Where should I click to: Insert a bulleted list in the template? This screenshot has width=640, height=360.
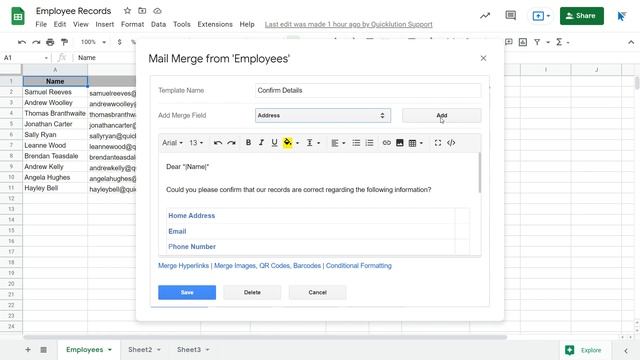coord(356,143)
